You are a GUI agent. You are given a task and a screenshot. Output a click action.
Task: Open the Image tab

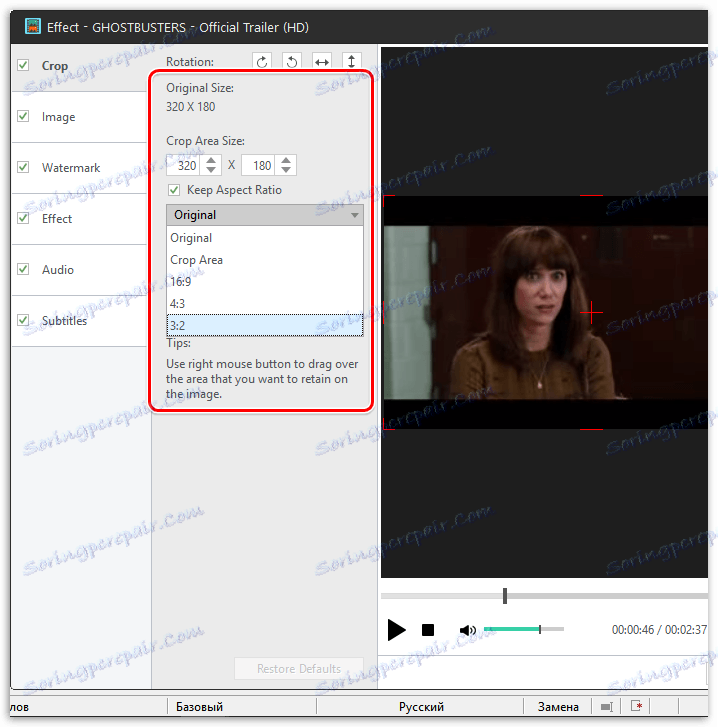(58, 117)
